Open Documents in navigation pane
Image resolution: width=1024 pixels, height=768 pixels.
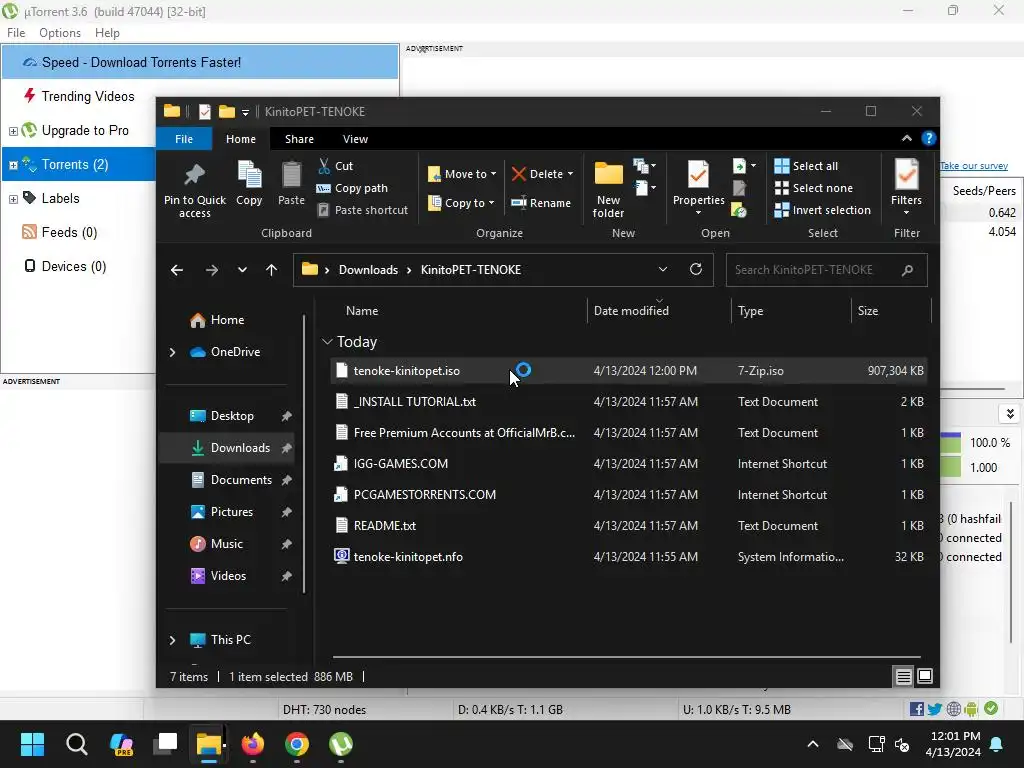coord(241,480)
